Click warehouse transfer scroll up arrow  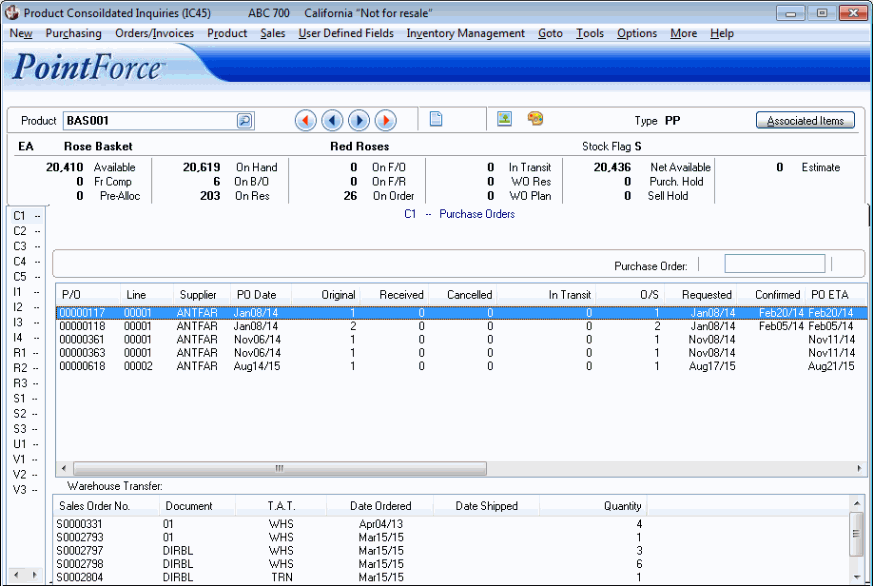(856, 504)
